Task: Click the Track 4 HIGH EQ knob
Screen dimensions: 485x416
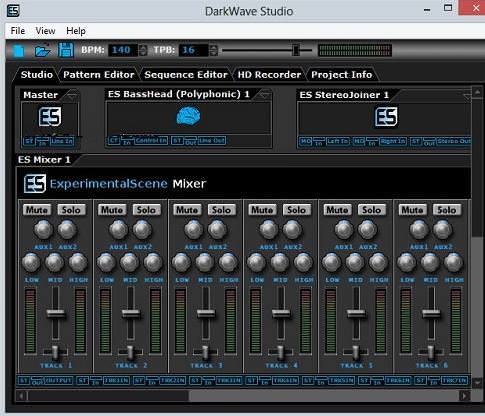Action: pyautogui.click(x=303, y=263)
